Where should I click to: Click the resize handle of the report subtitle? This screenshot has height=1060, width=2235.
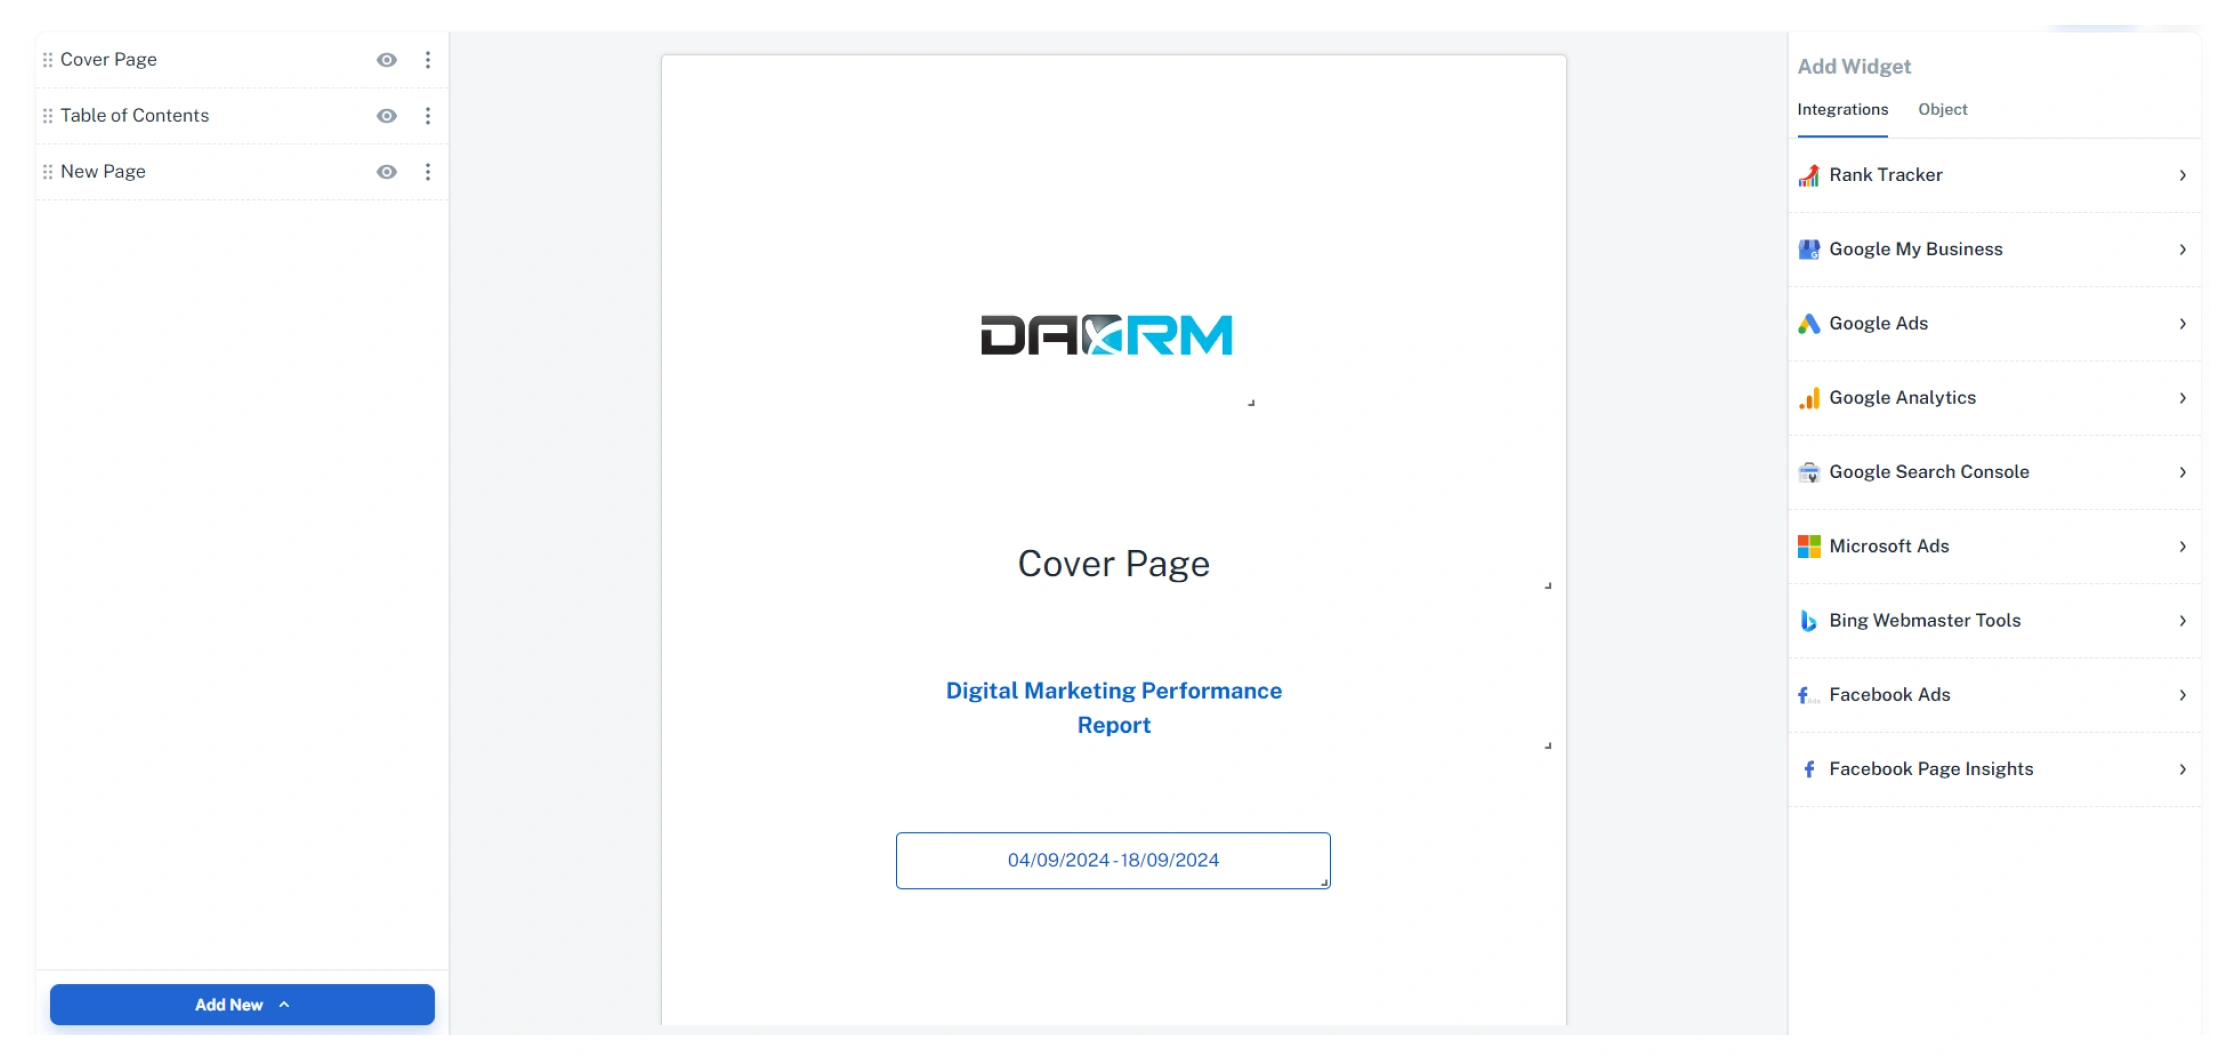[x=1548, y=746]
